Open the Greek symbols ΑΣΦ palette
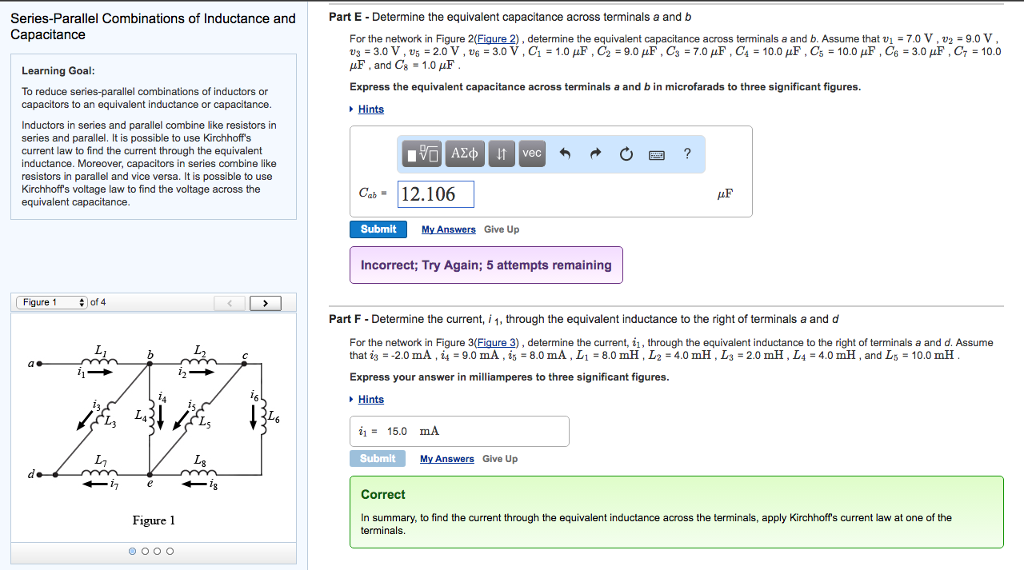This screenshot has height=570, width=1024. 465,154
